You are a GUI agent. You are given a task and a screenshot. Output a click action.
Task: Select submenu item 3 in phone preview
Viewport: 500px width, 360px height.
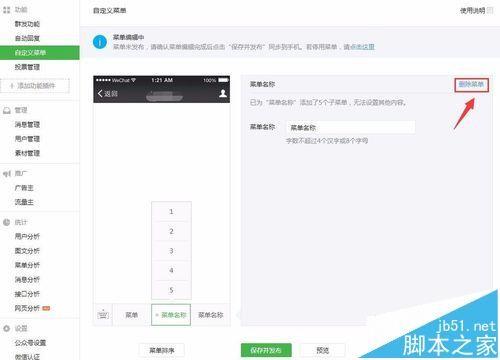(171, 251)
